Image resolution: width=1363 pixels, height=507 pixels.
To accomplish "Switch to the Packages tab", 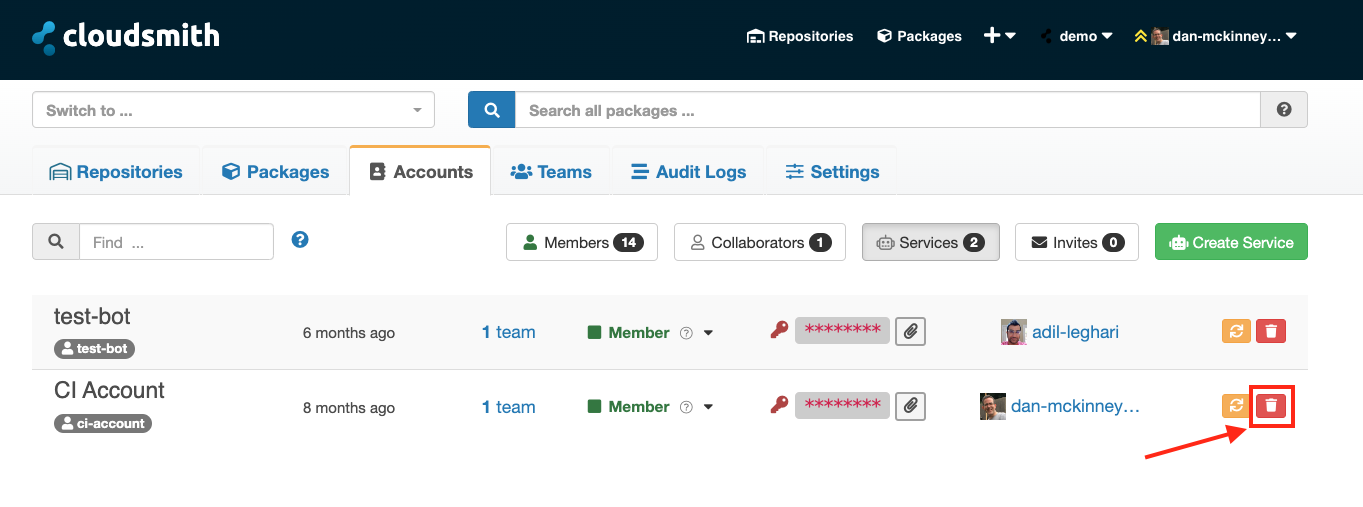I will (x=275, y=172).
